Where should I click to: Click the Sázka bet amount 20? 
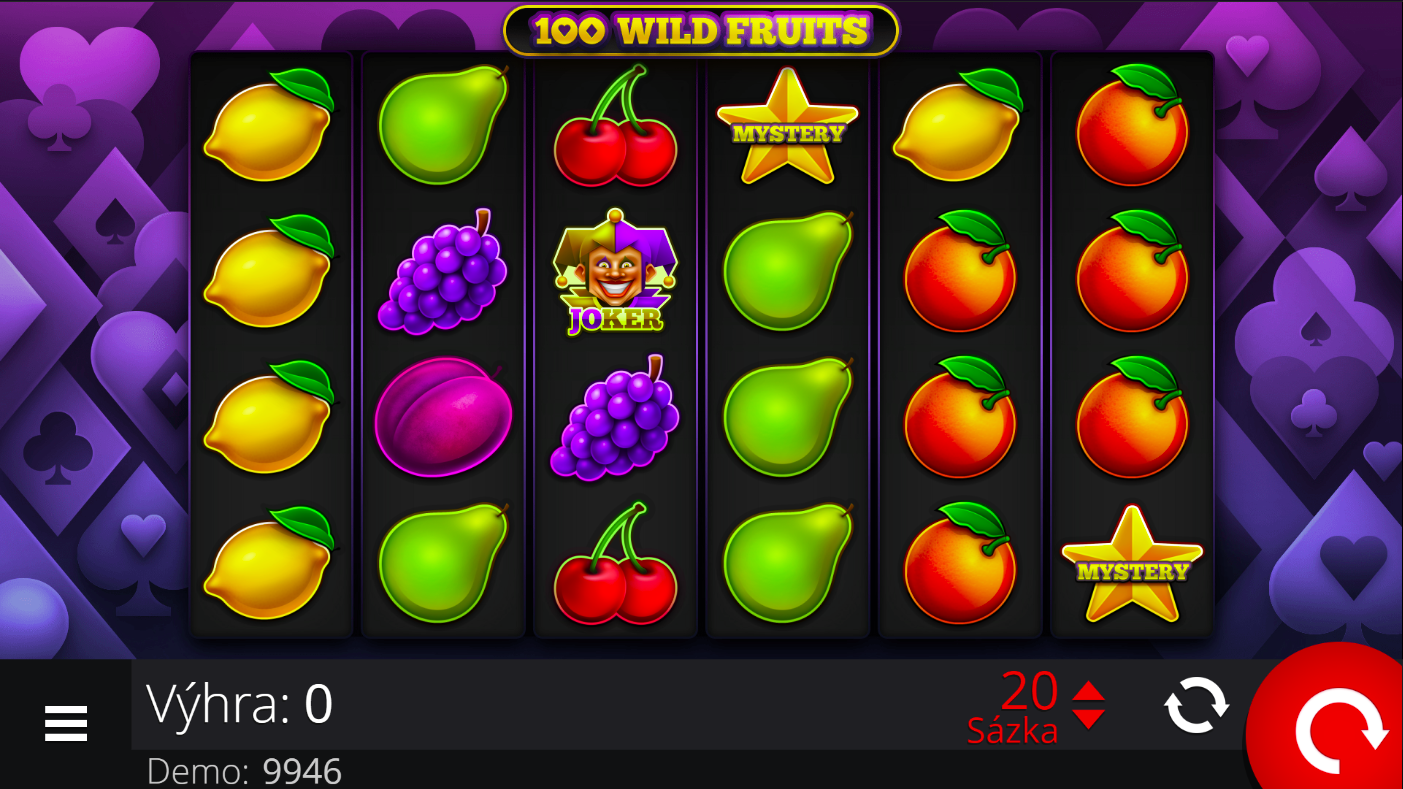click(1029, 690)
